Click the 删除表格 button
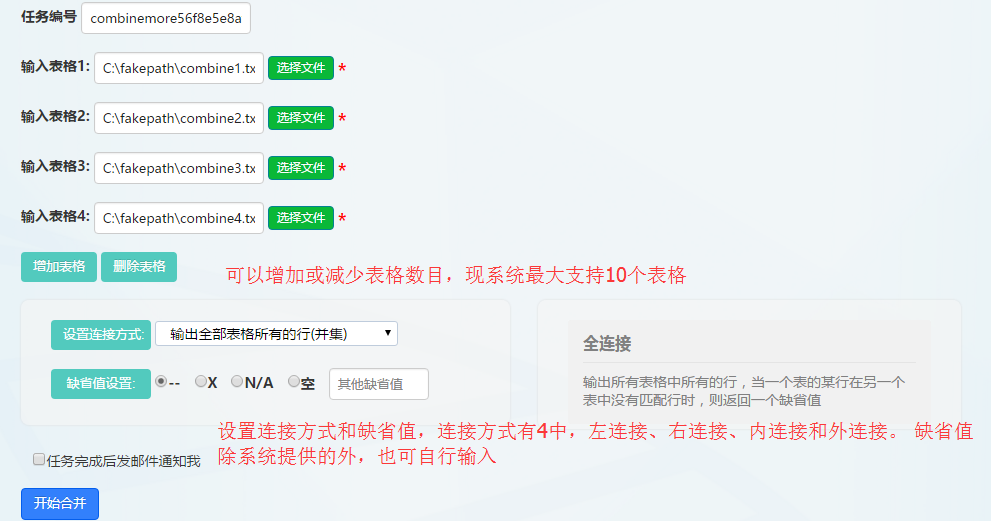Screen dimensions: 991x521 tap(139, 267)
